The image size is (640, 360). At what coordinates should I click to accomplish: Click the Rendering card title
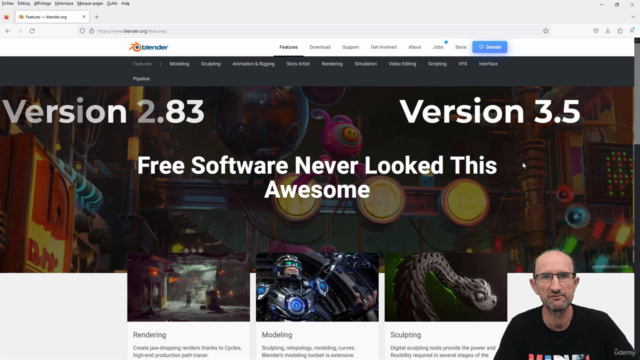149,335
